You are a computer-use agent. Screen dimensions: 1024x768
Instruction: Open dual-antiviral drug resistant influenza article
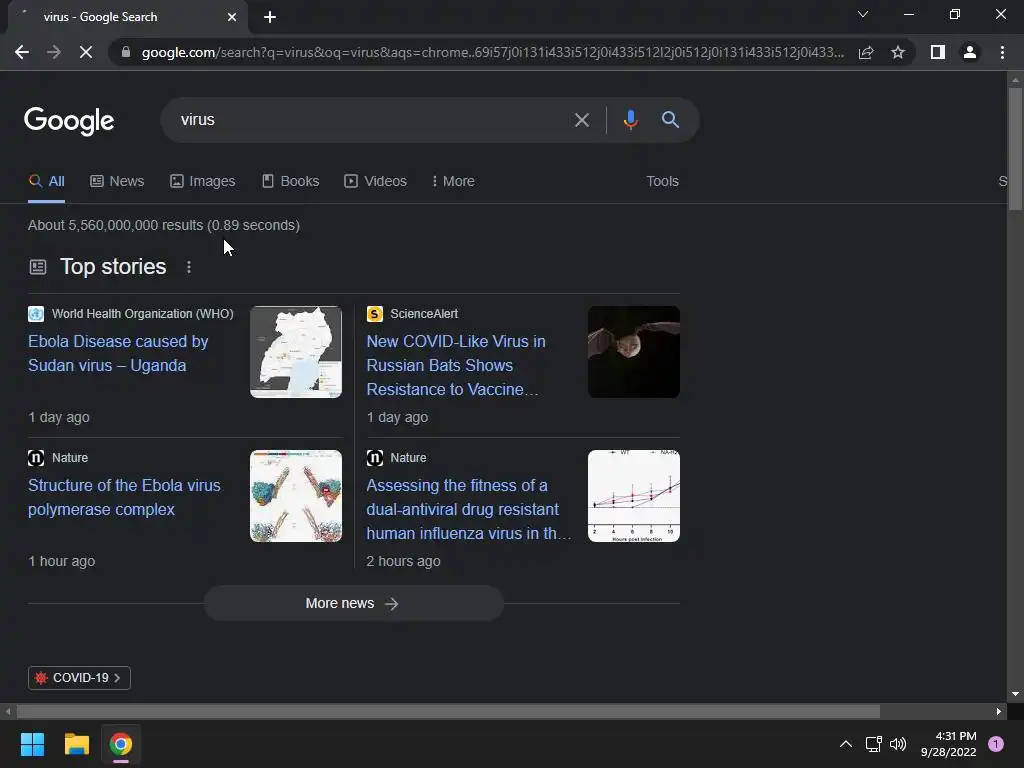[468, 509]
